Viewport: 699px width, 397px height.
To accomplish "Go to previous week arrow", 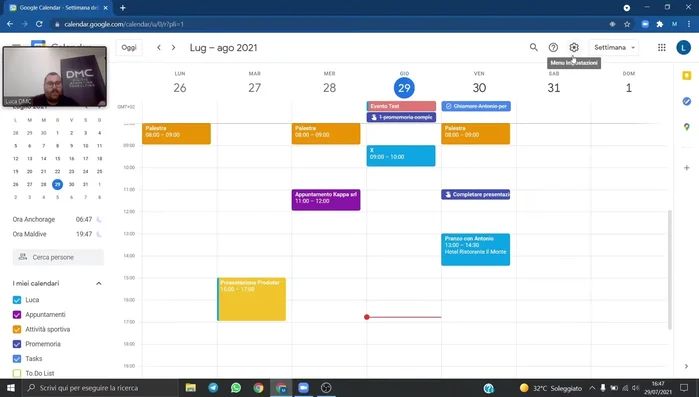I will coord(159,47).
